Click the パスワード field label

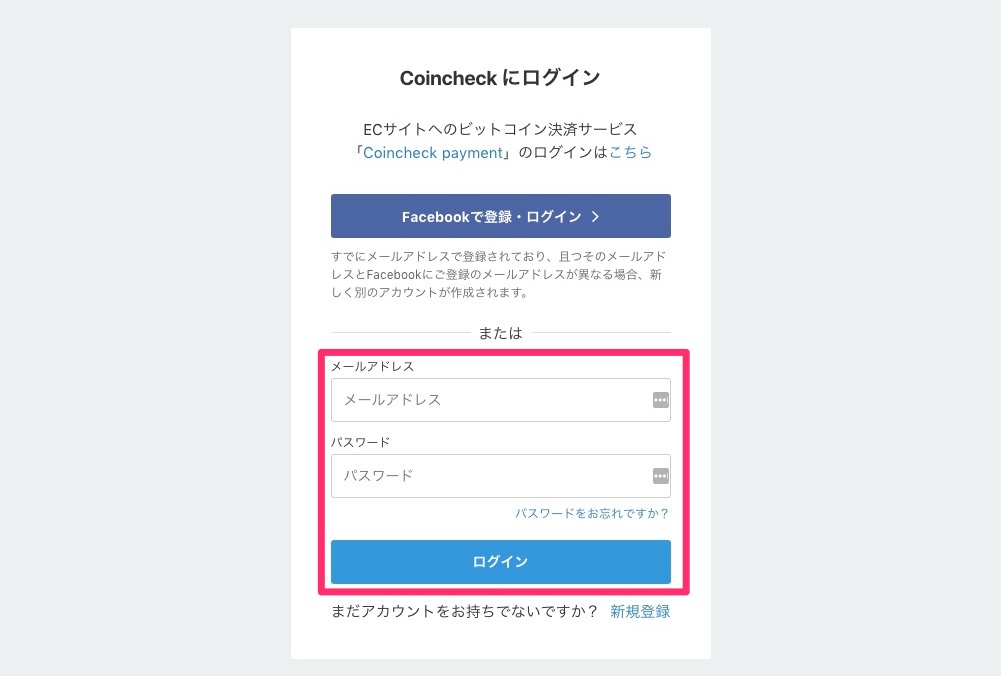pyautogui.click(x=360, y=442)
